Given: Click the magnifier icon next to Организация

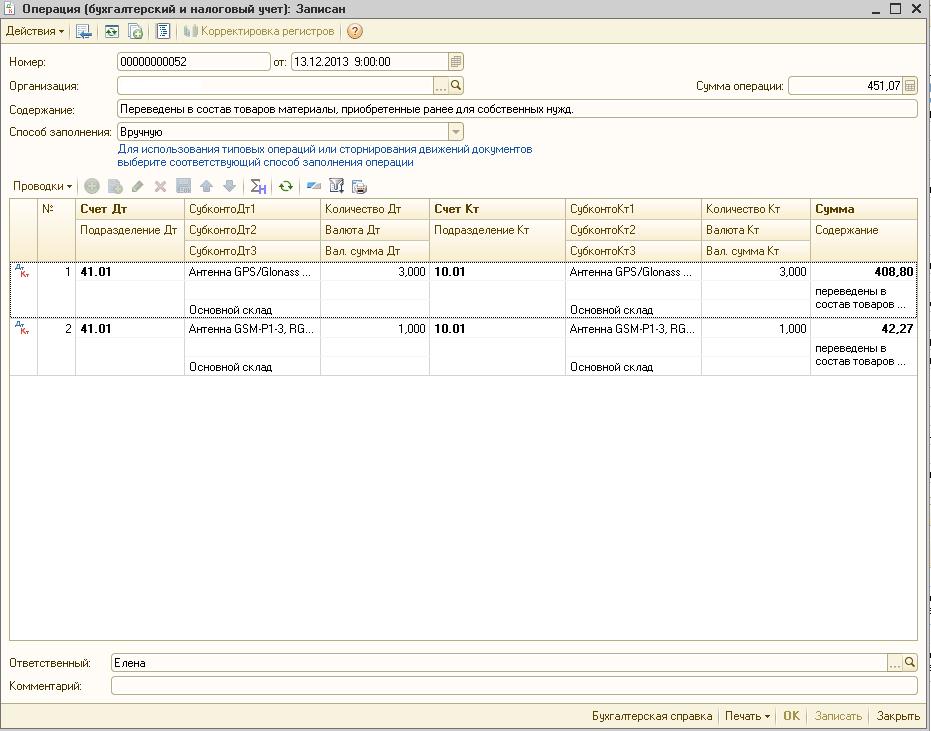Looking at the screenshot, I should (x=456, y=86).
